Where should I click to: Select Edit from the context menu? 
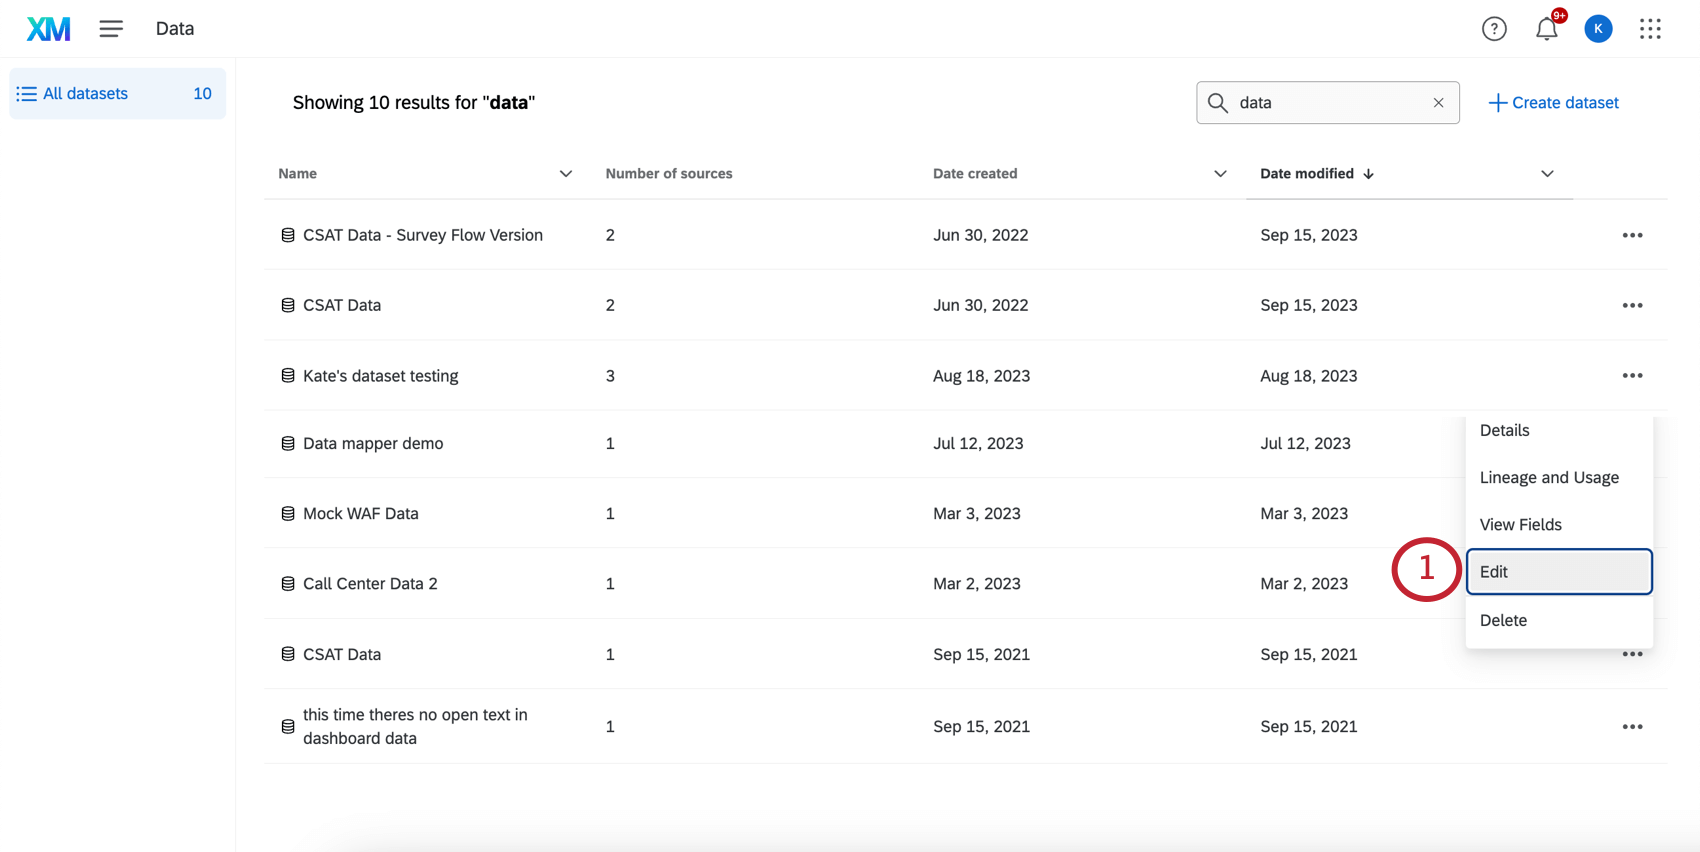(x=1558, y=572)
